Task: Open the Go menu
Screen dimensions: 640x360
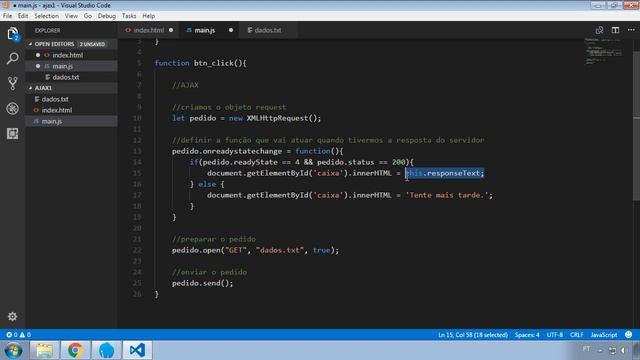Action: click(88, 16)
